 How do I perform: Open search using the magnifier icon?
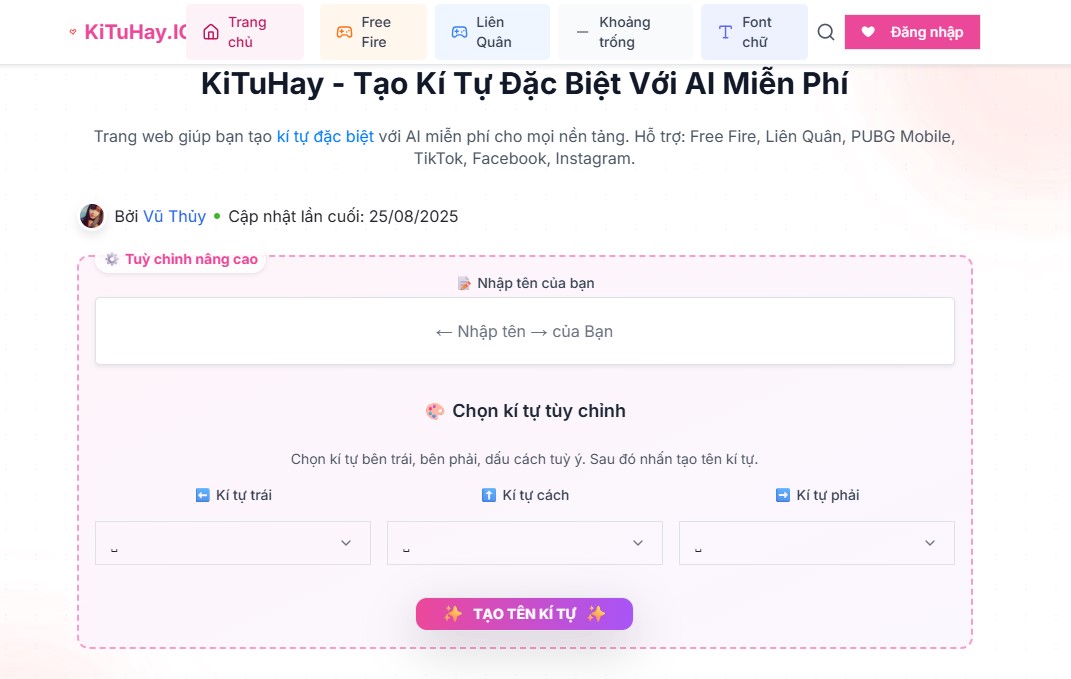[825, 32]
